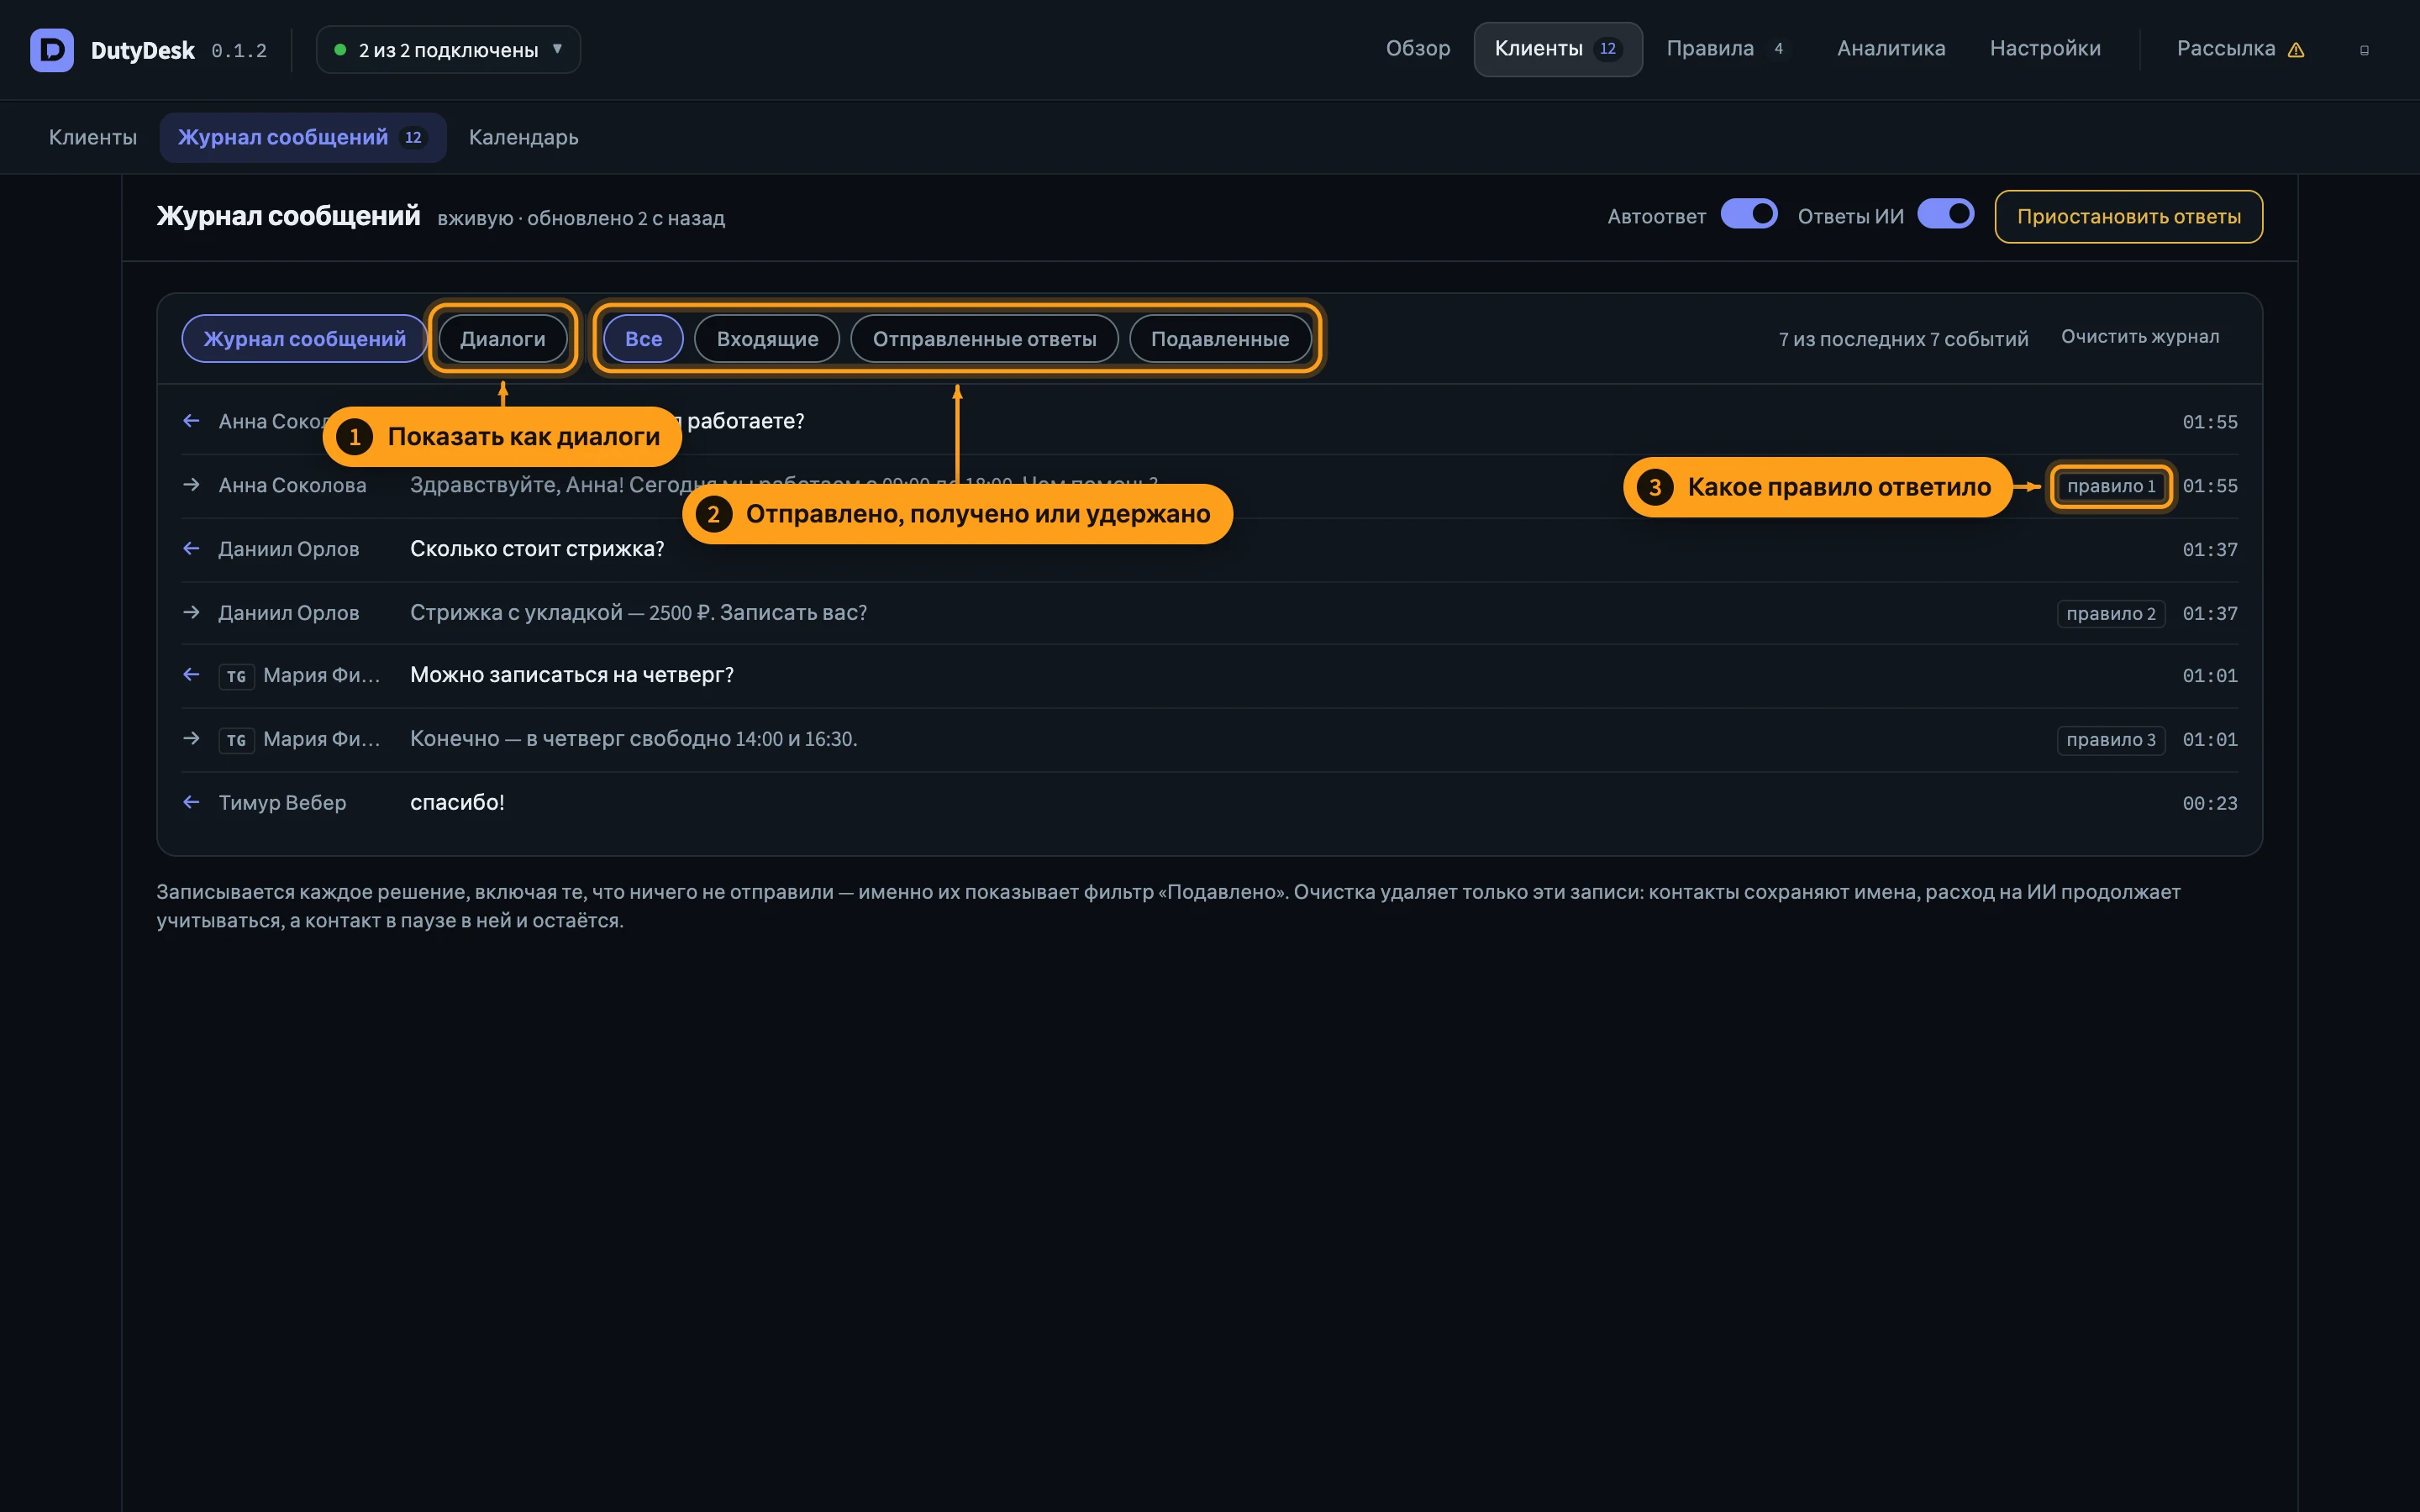Click the DutyDesk logo icon
Screen dimensions: 2420x1512
(x=52, y=50)
